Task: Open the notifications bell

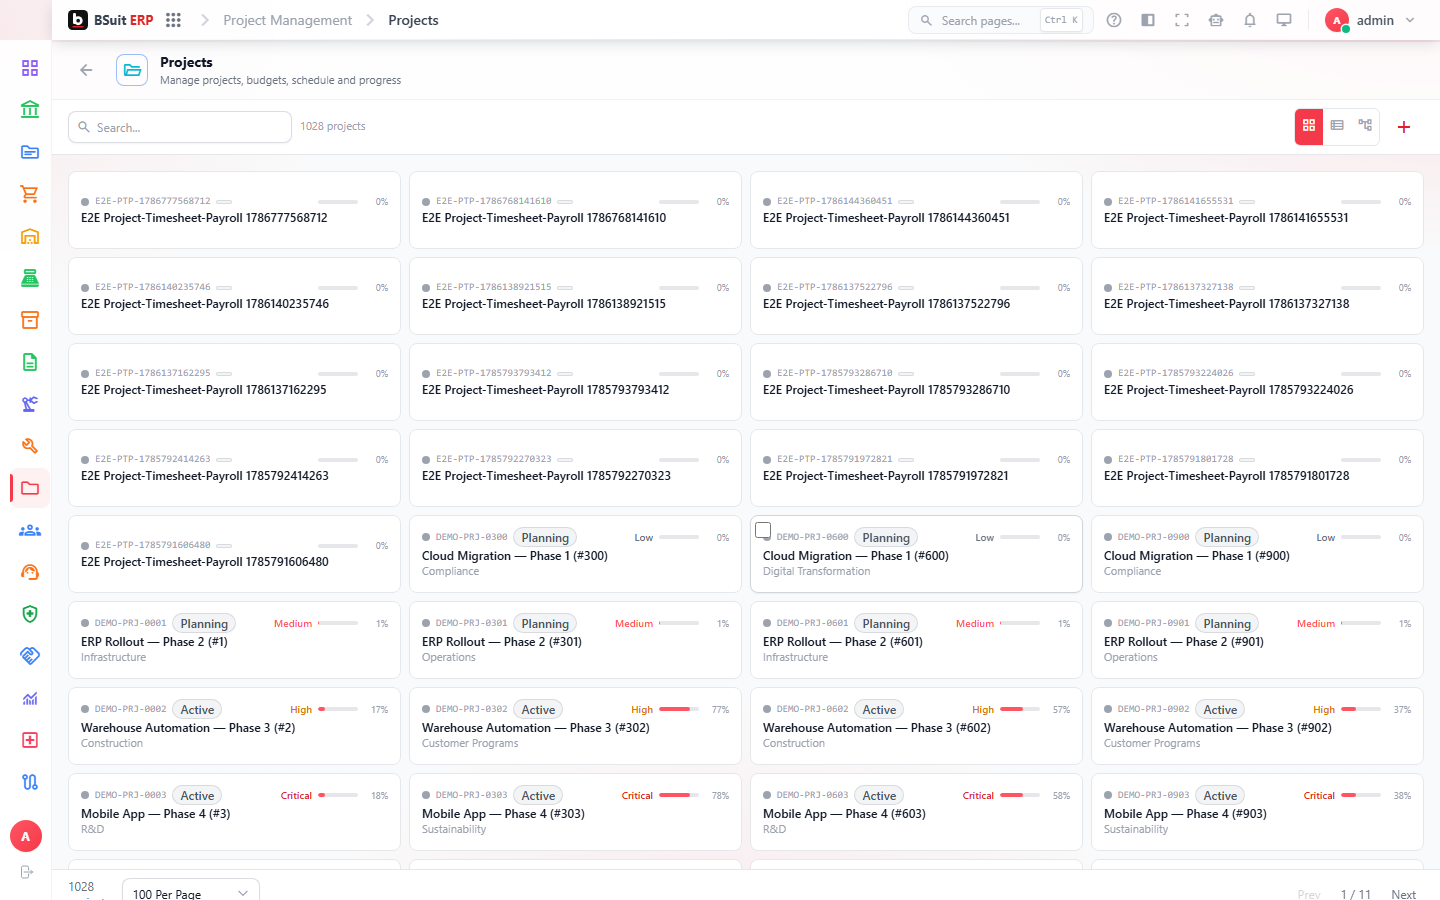Action: click(x=1250, y=20)
